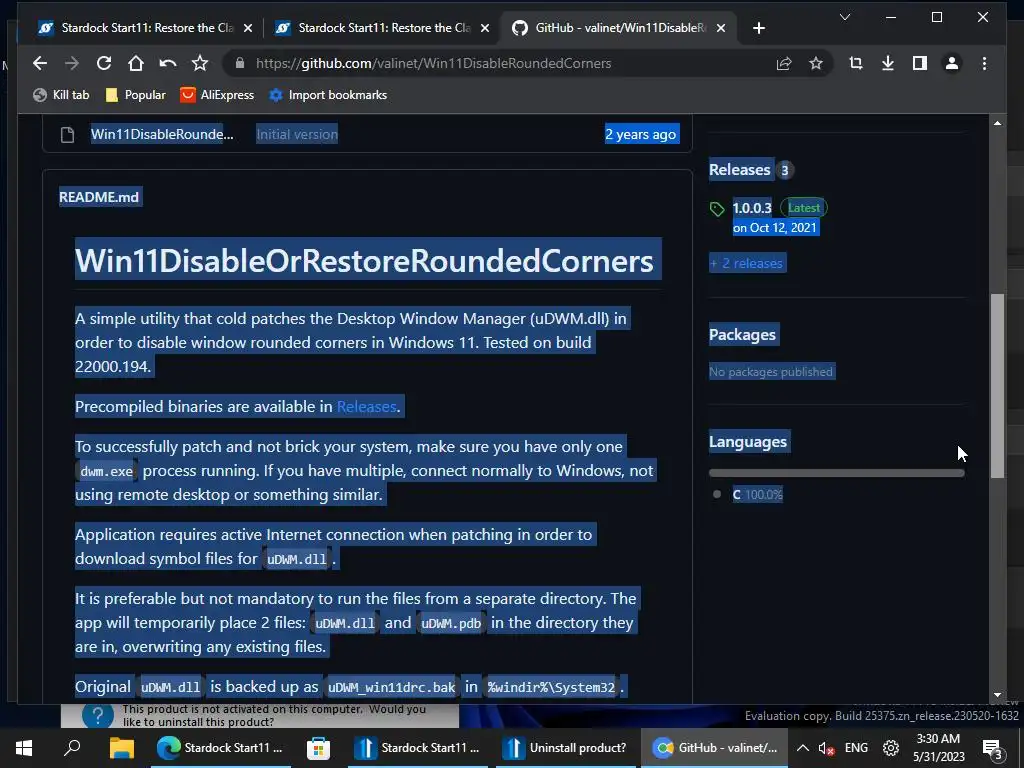The image size is (1024, 768).
Task: Reload the GitHub page
Action: tap(104, 63)
